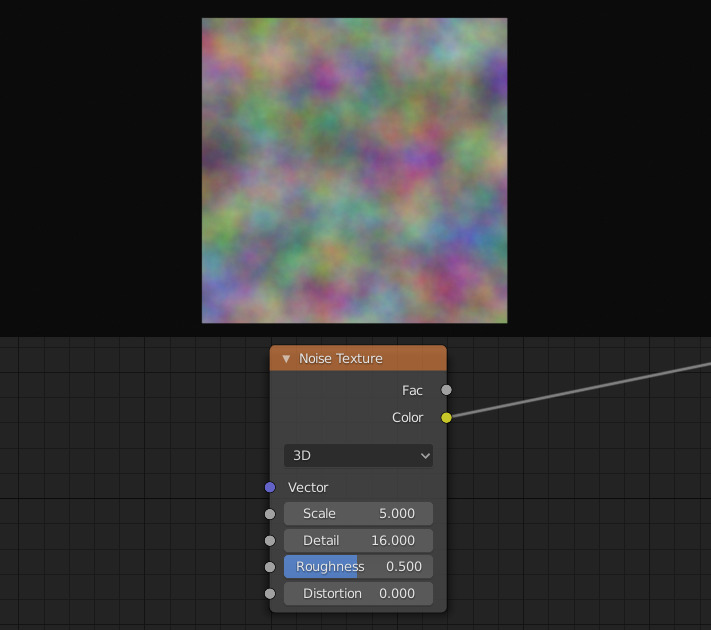Click the yellow Color output socket
This screenshot has width=711, height=630.
point(447,417)
